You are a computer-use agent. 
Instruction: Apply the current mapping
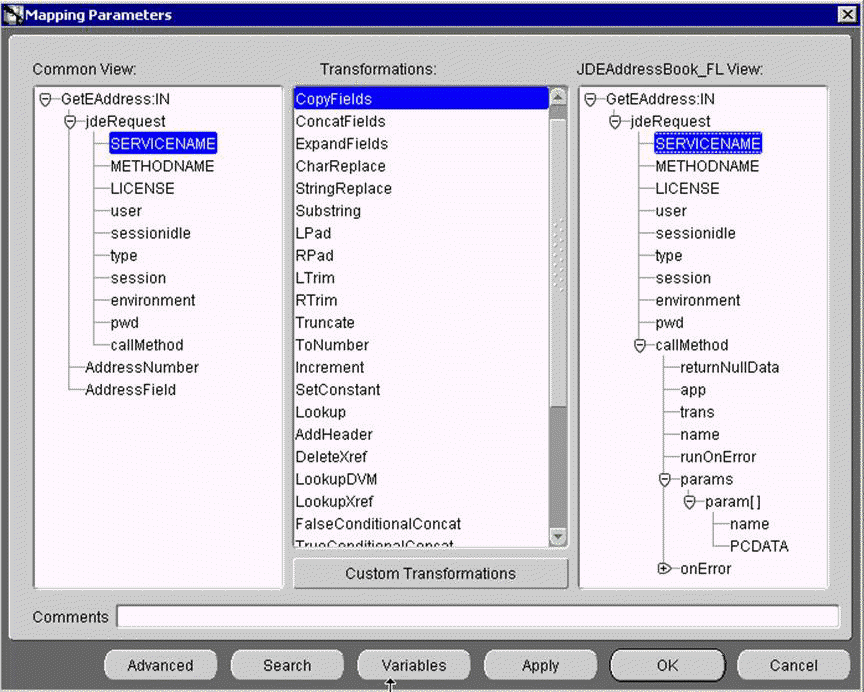[x=541, y=666]
